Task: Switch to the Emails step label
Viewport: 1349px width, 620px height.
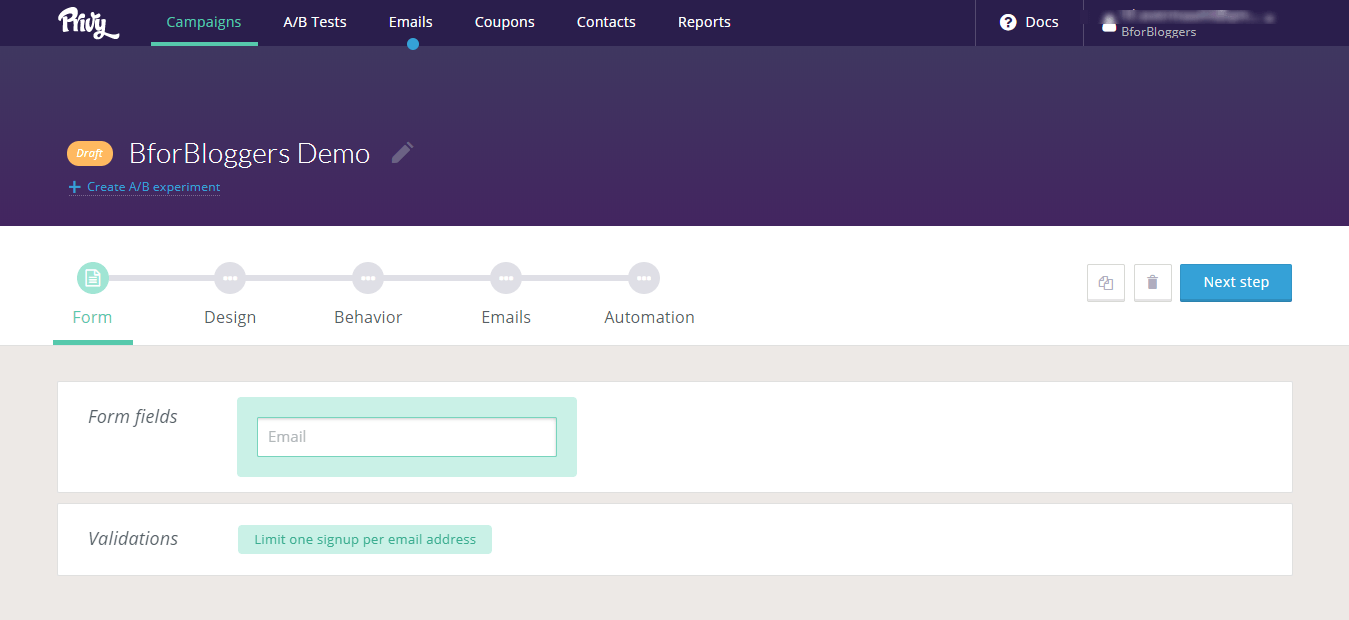Action: coord(506,317)
